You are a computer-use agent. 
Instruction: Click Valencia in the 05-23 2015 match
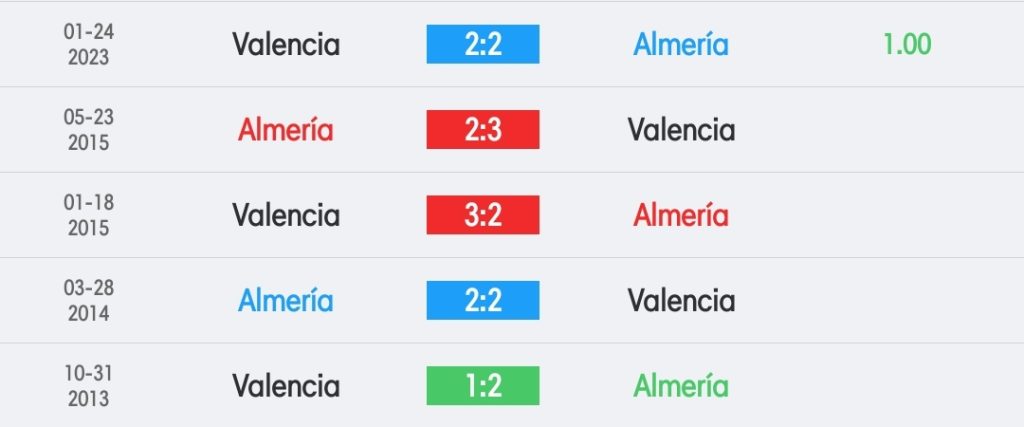tap(681, 129)
